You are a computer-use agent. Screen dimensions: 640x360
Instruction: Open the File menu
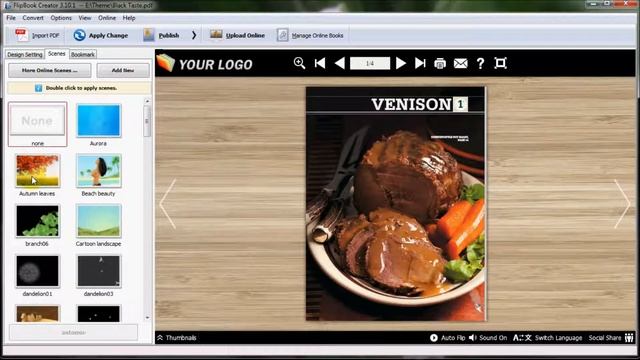coord(11,18)
